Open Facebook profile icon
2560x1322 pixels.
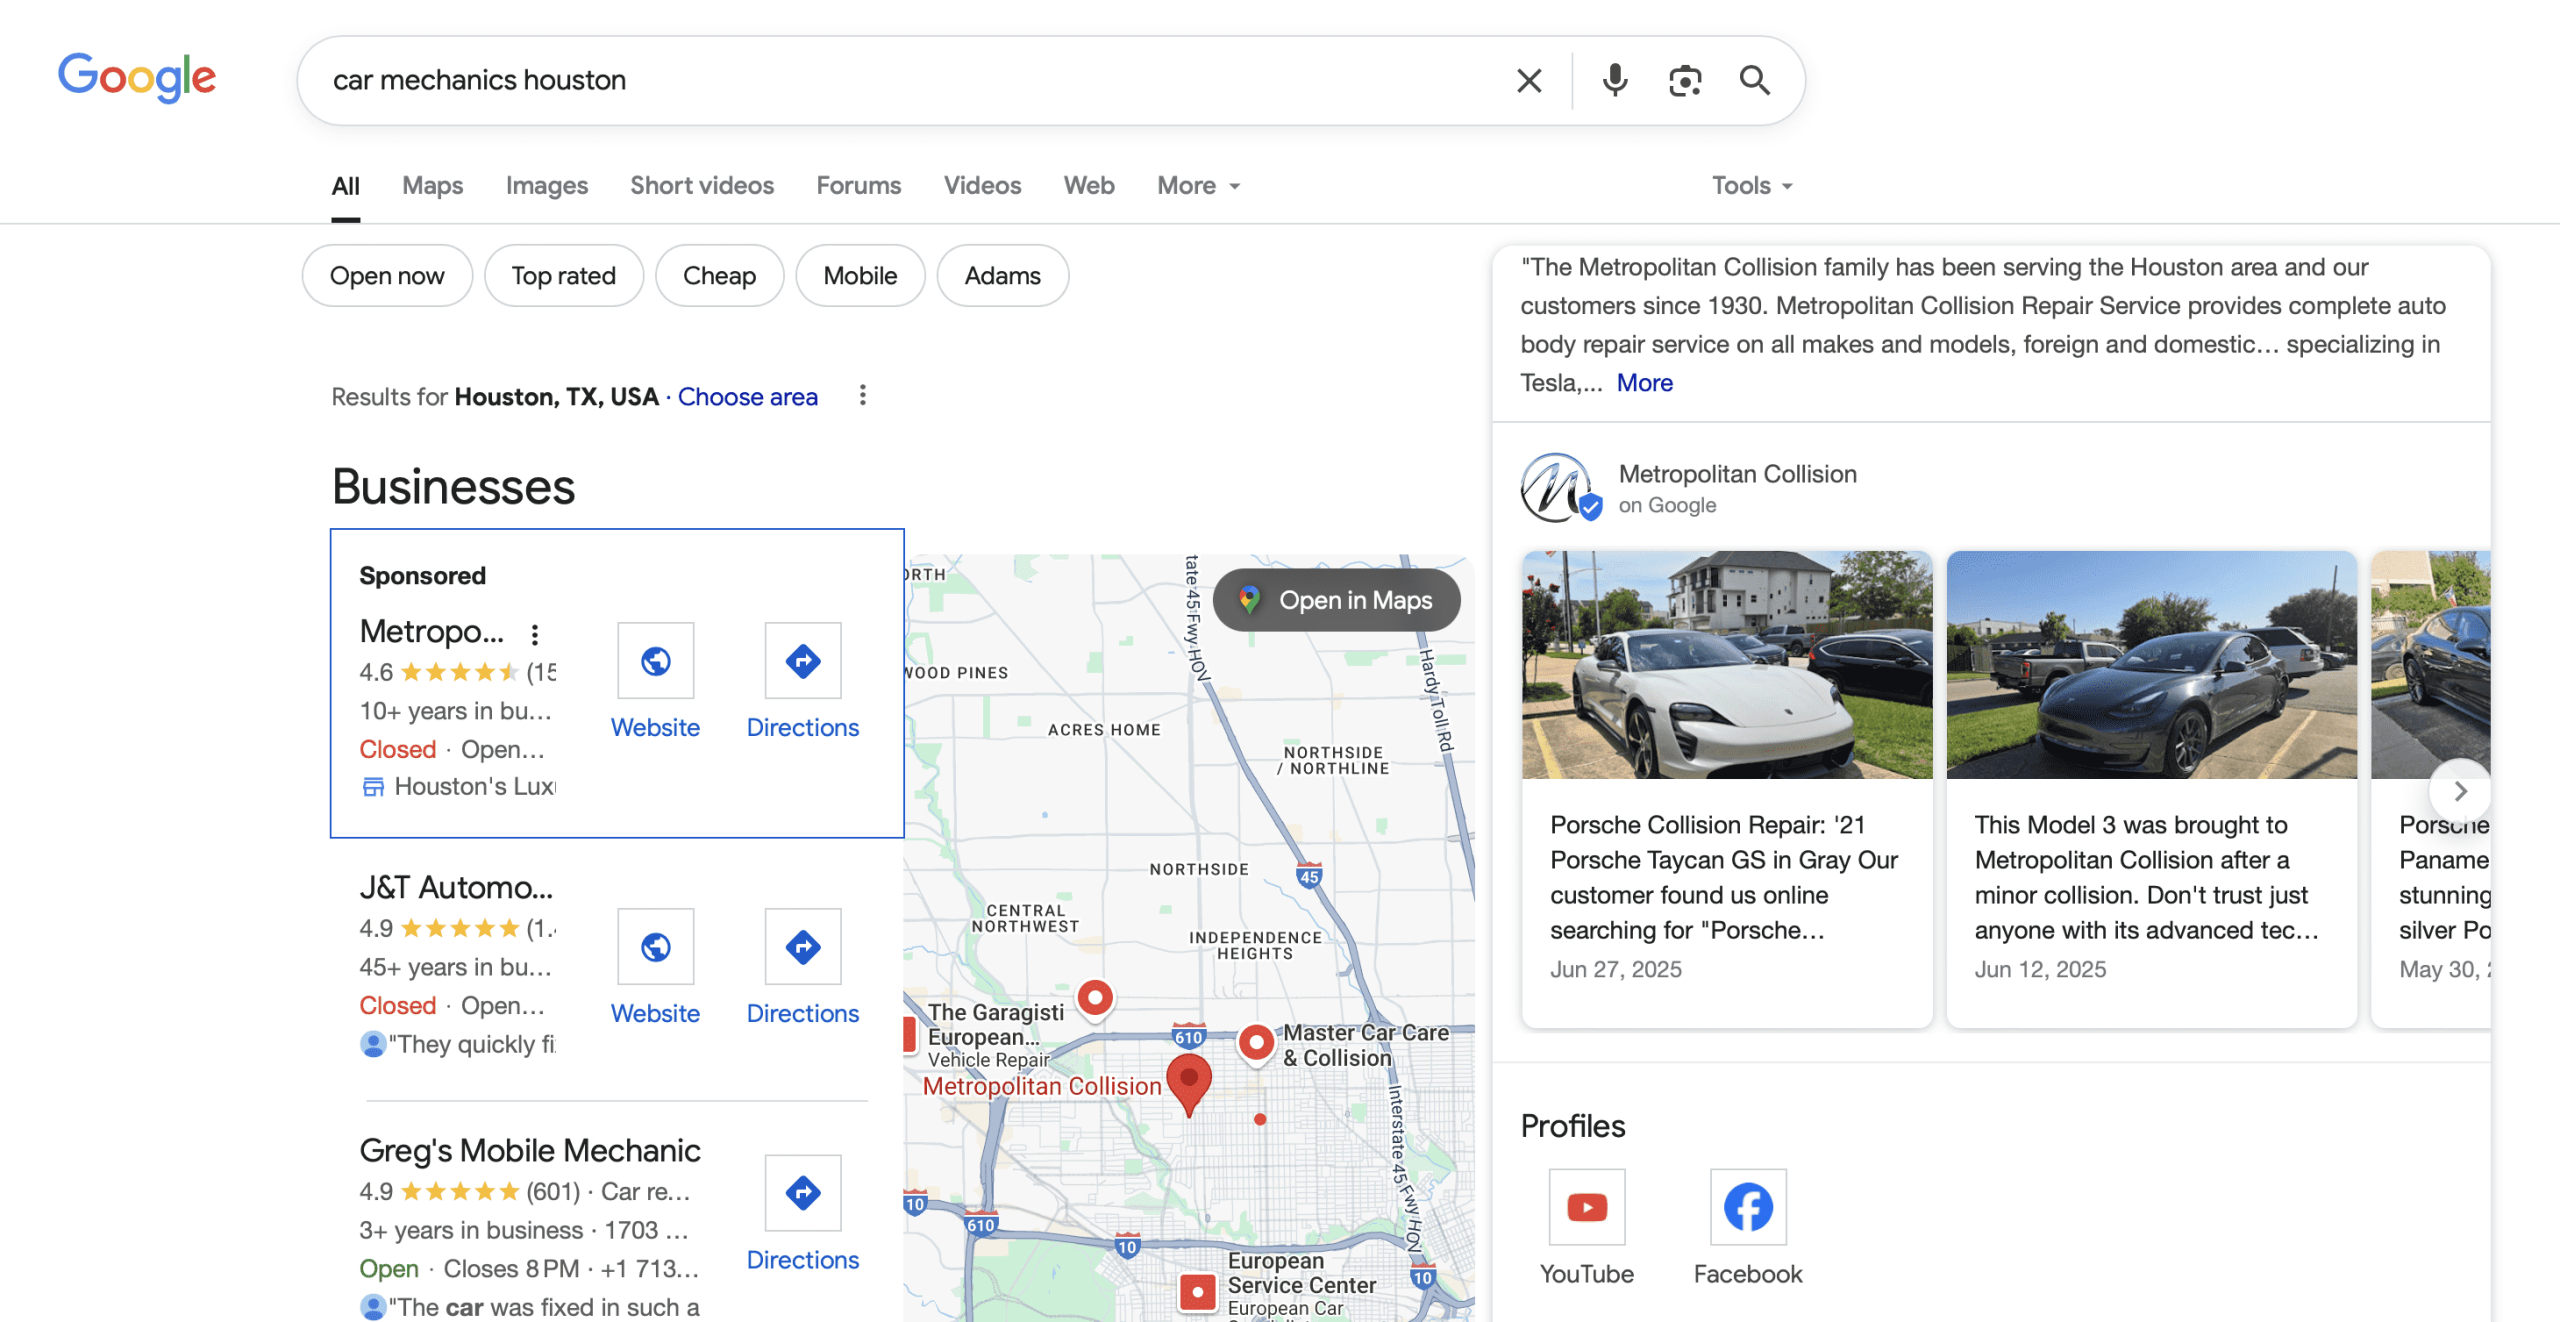(x=1748, y=1207)
